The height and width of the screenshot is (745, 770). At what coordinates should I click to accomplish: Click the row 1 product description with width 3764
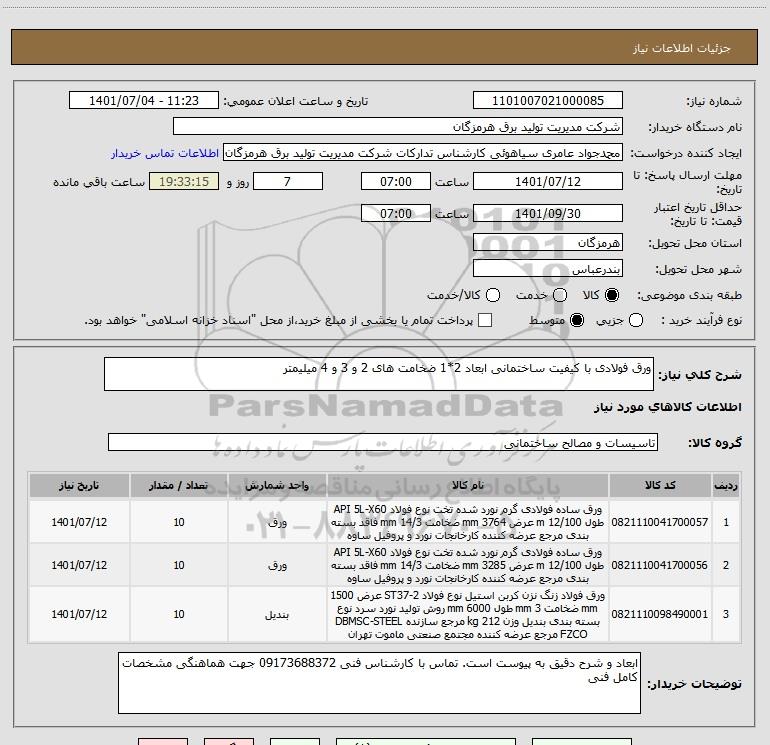point(468,522)
